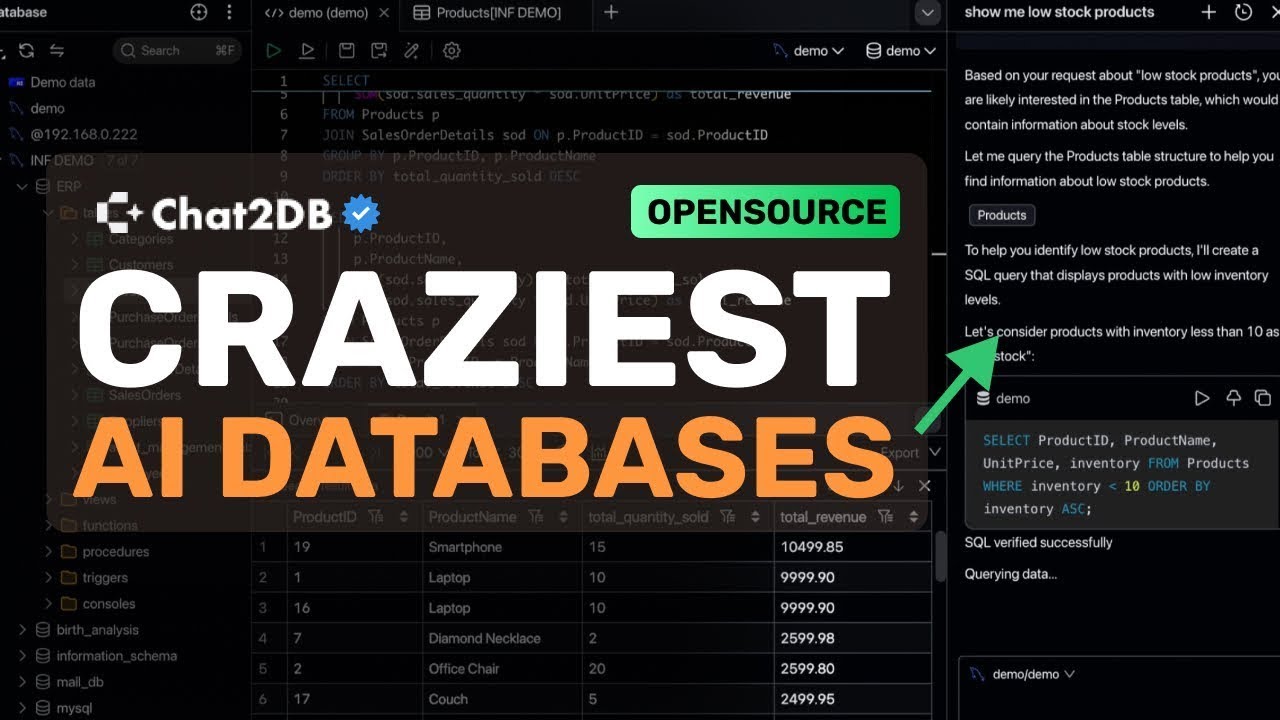Open the Export dropdown in results panel

click(x=910, y=452)
